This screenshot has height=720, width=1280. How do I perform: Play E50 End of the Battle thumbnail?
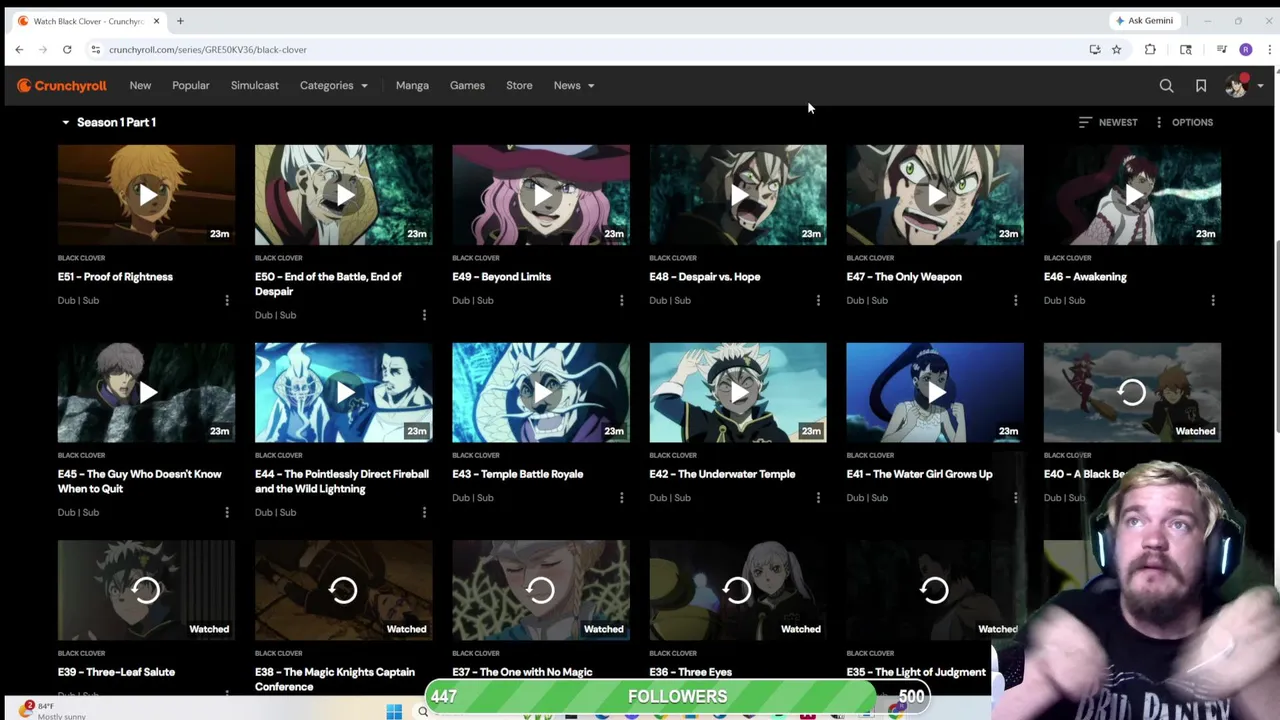343,195
